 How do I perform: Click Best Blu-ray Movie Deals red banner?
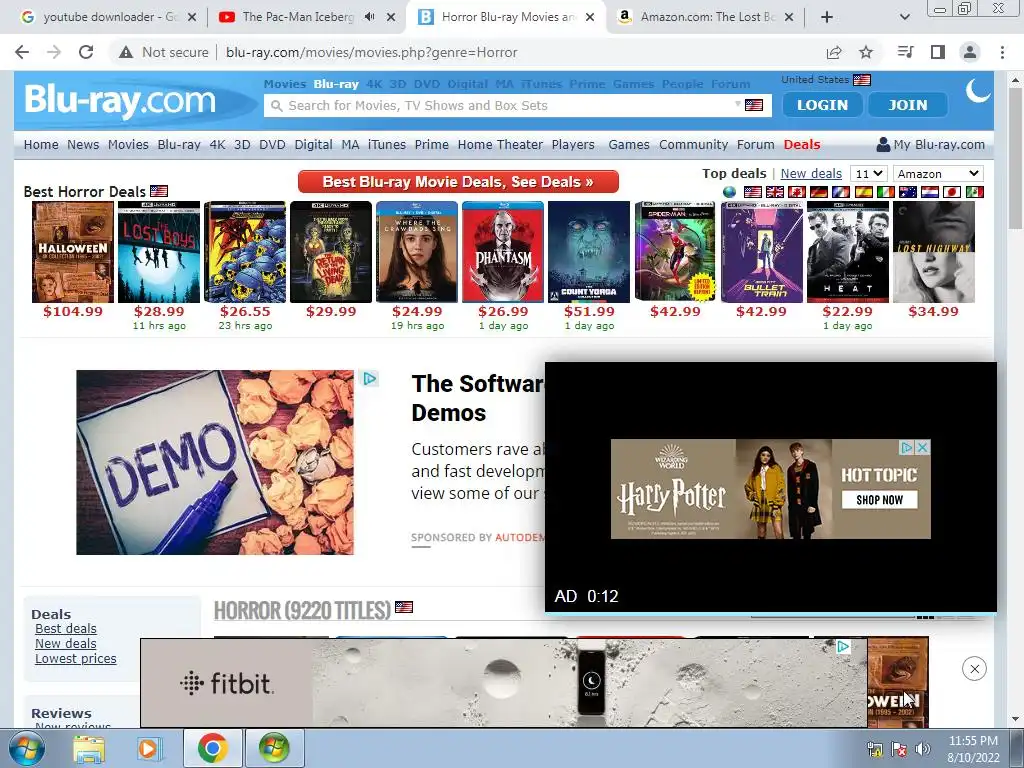tap(458, 182)
